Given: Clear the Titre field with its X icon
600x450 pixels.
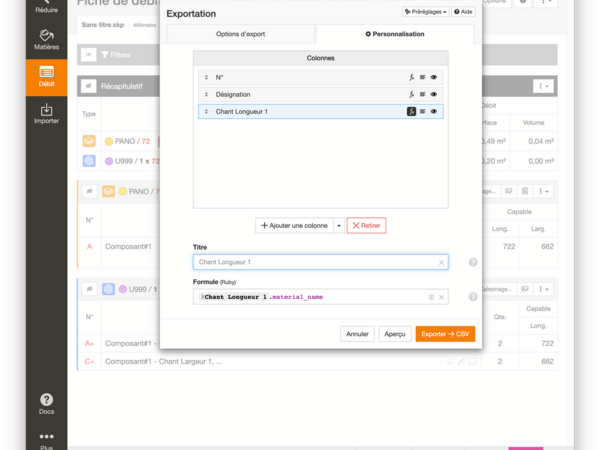Looking at the screenshot, I should click(x=441, y=262).
